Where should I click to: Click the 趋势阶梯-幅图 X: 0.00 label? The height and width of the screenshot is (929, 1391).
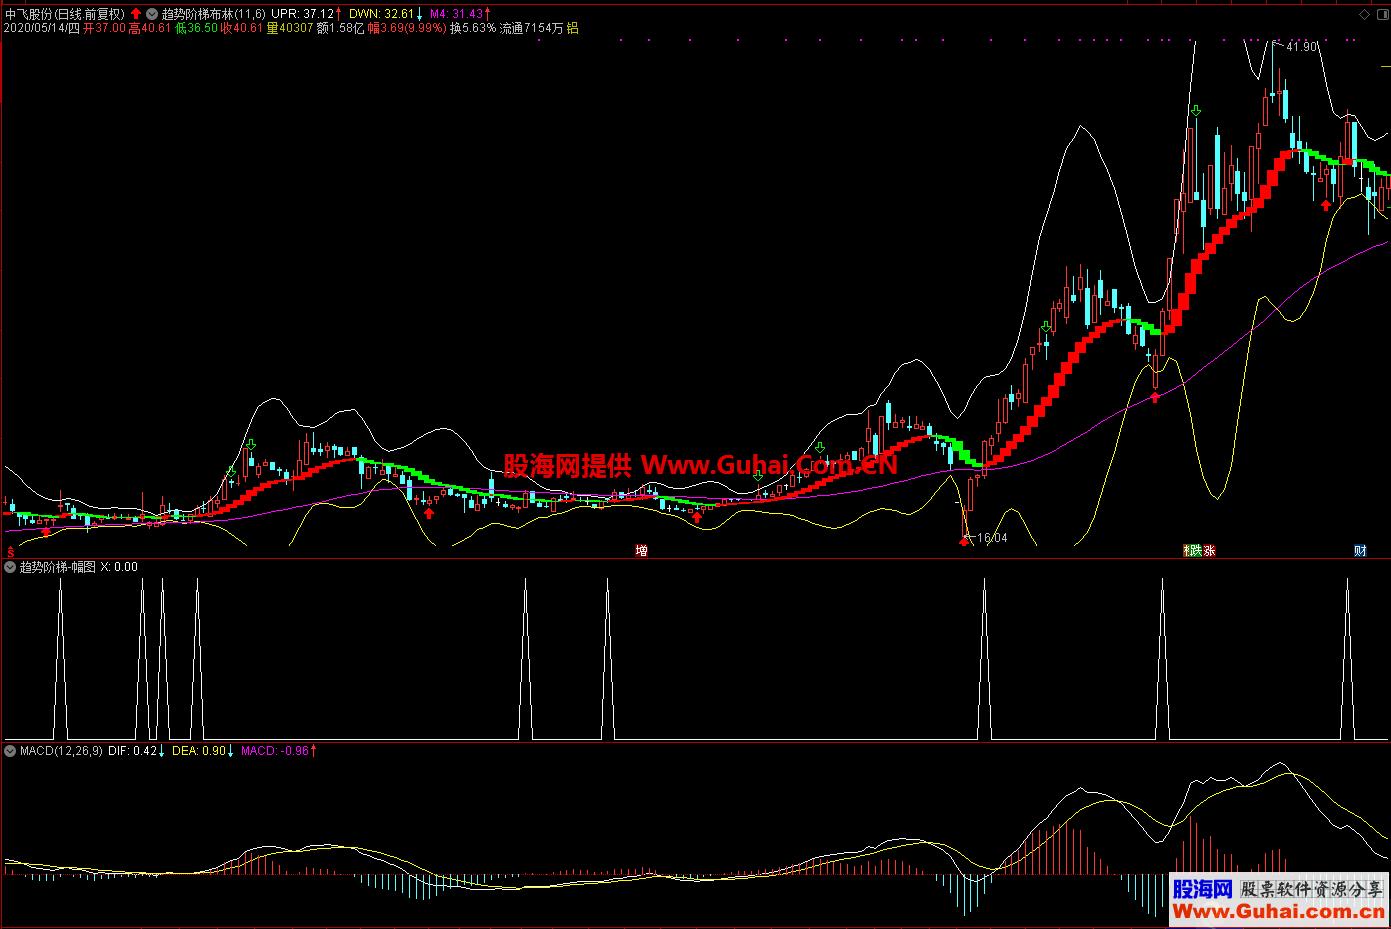79,567
